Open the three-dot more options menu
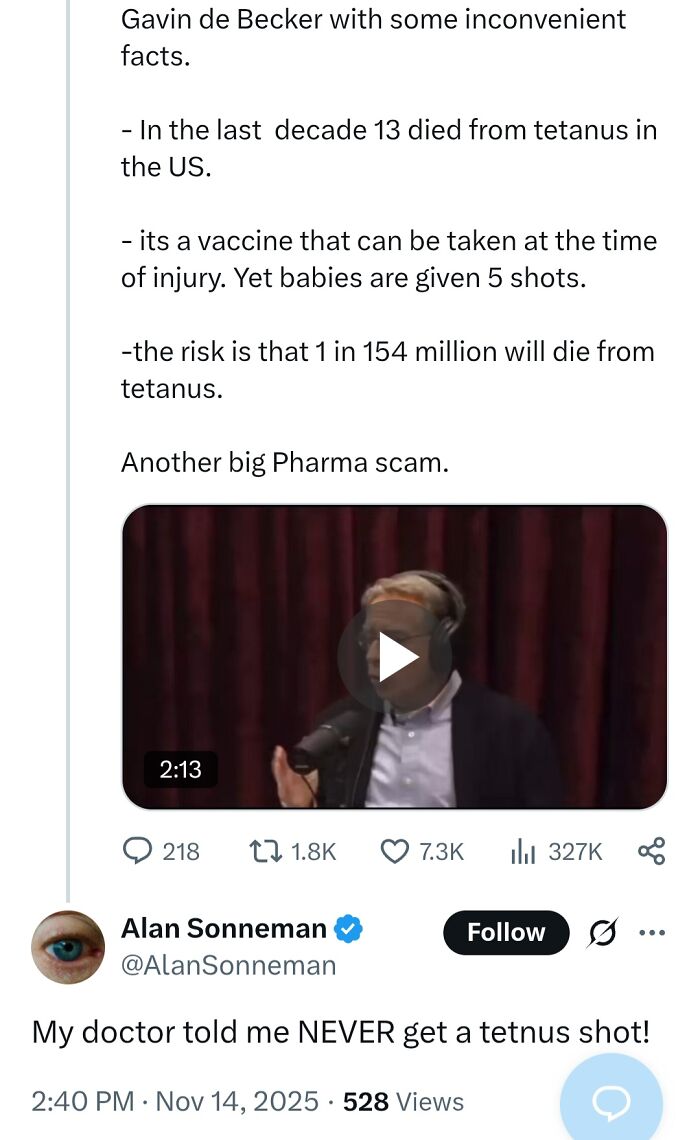The height and width of the screenshot is (1140, 700). (651, 931)
